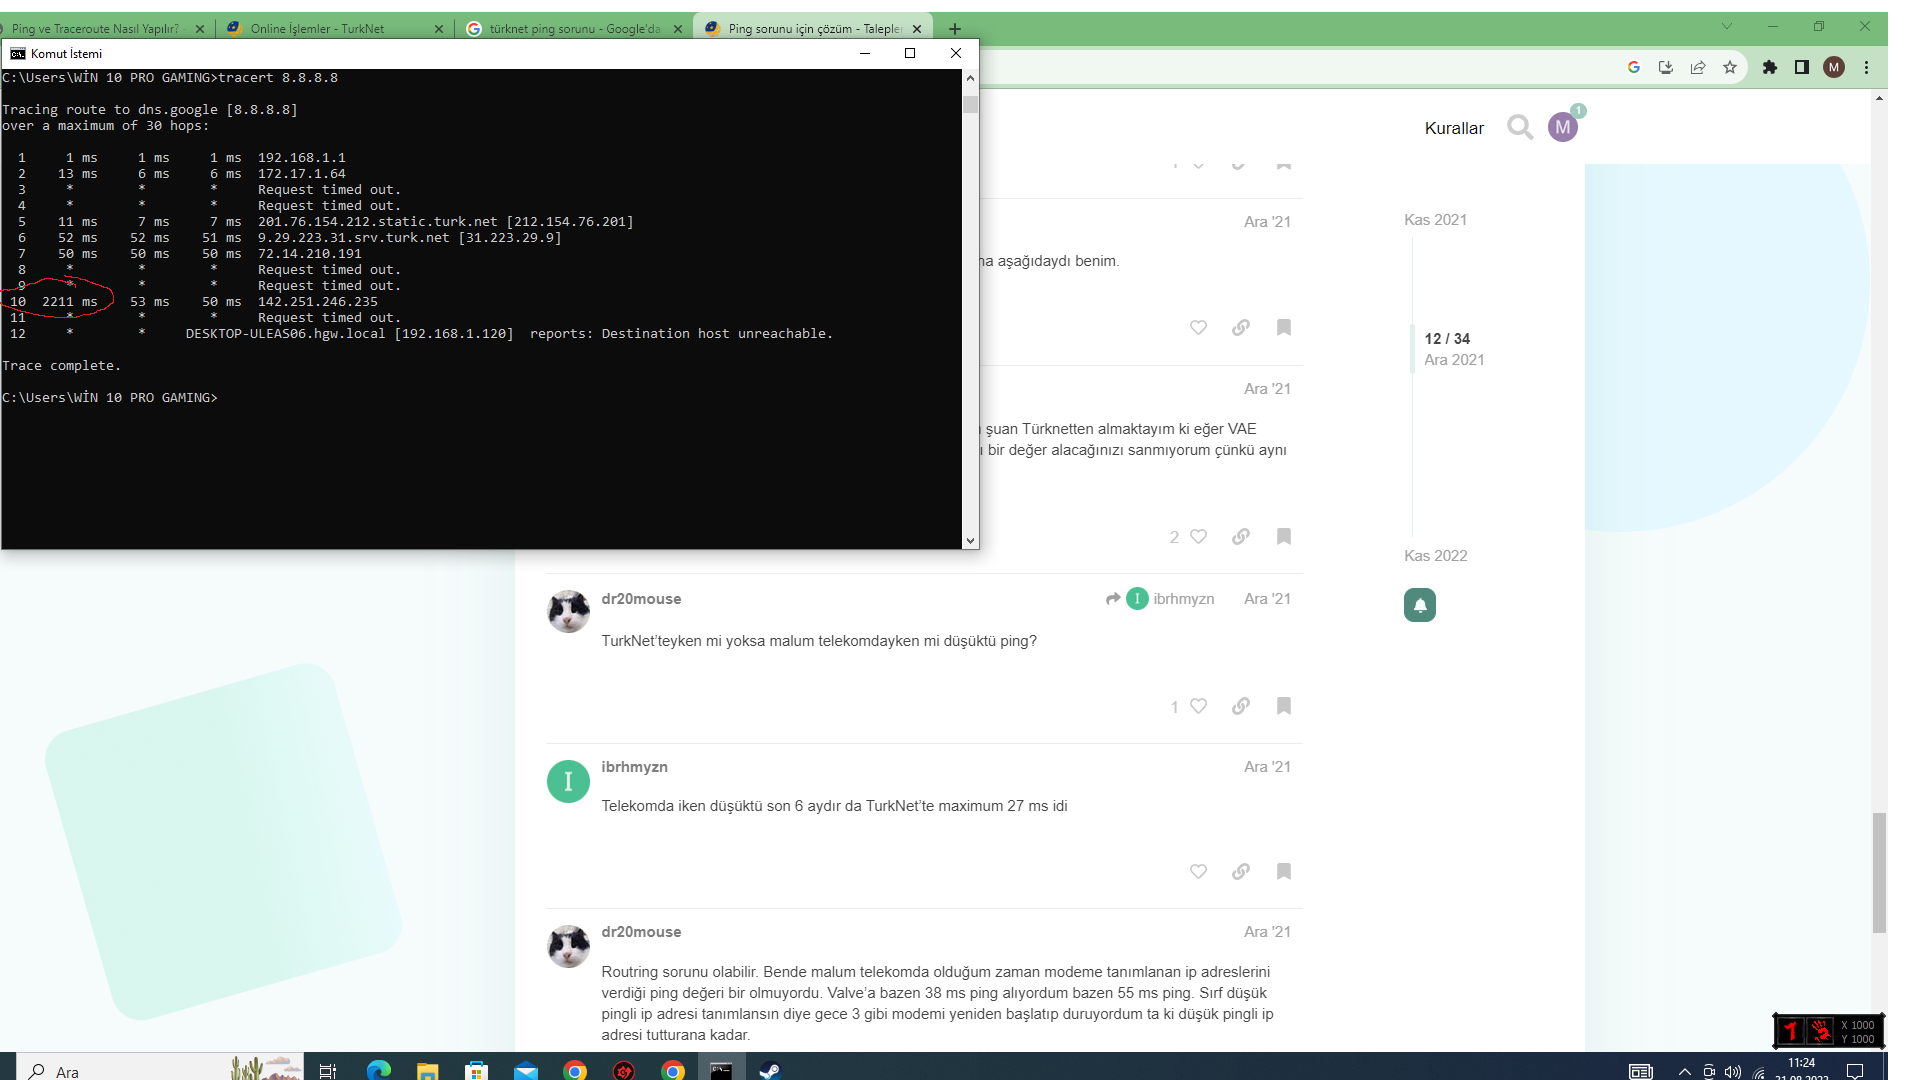Copy link of the 'şuan Türknetten' post
Image resolution: width=1920 pixels, height=1080 pixels.
coord(1241,537)
